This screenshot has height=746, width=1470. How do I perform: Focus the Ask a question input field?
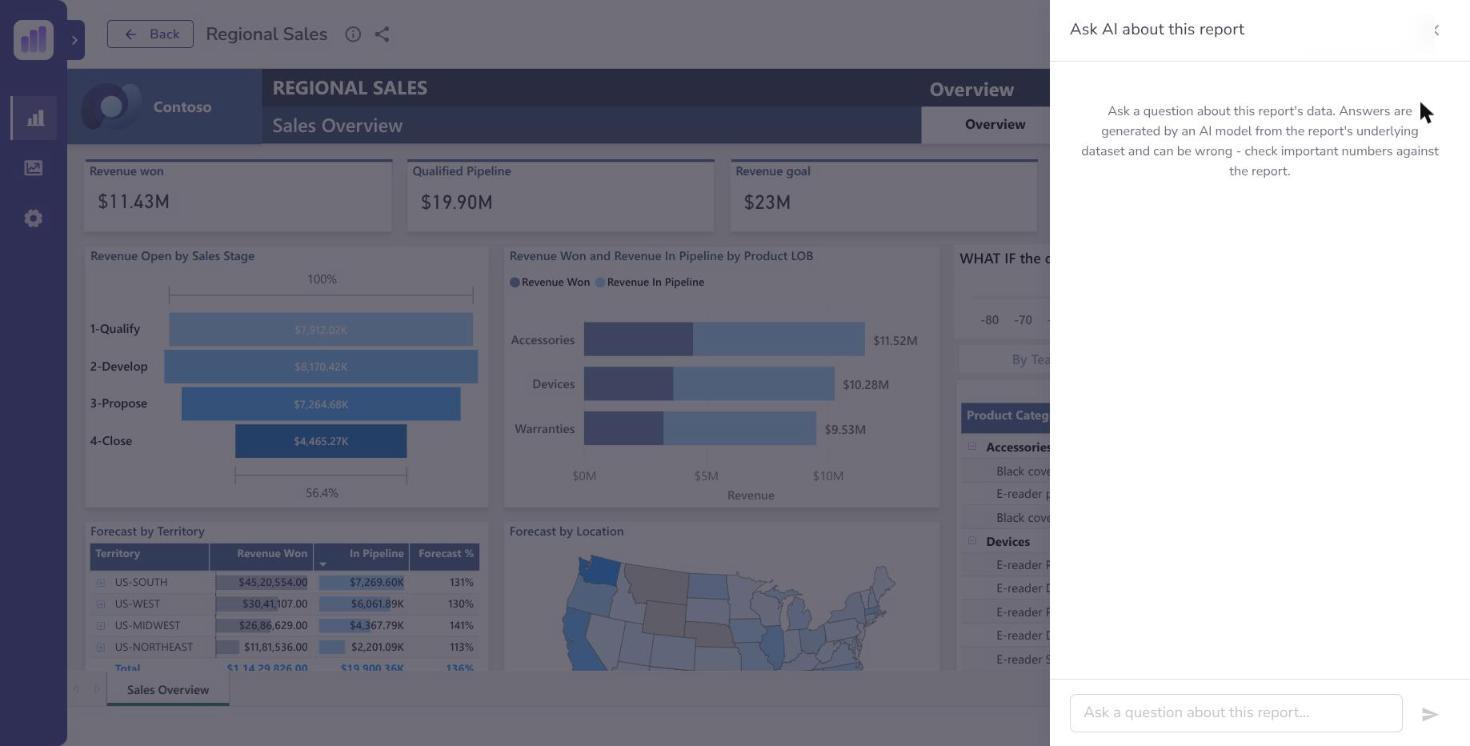click(1236, 713)
